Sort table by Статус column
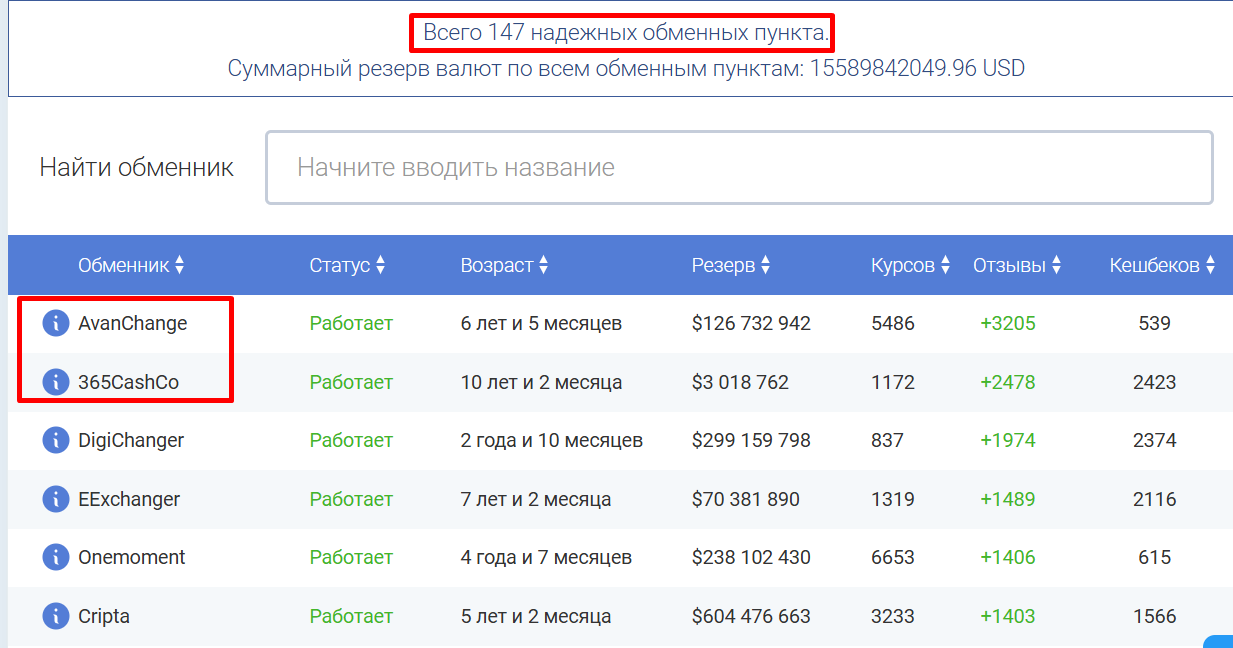This screenshot has width=1233, height=648. (347, 265)
